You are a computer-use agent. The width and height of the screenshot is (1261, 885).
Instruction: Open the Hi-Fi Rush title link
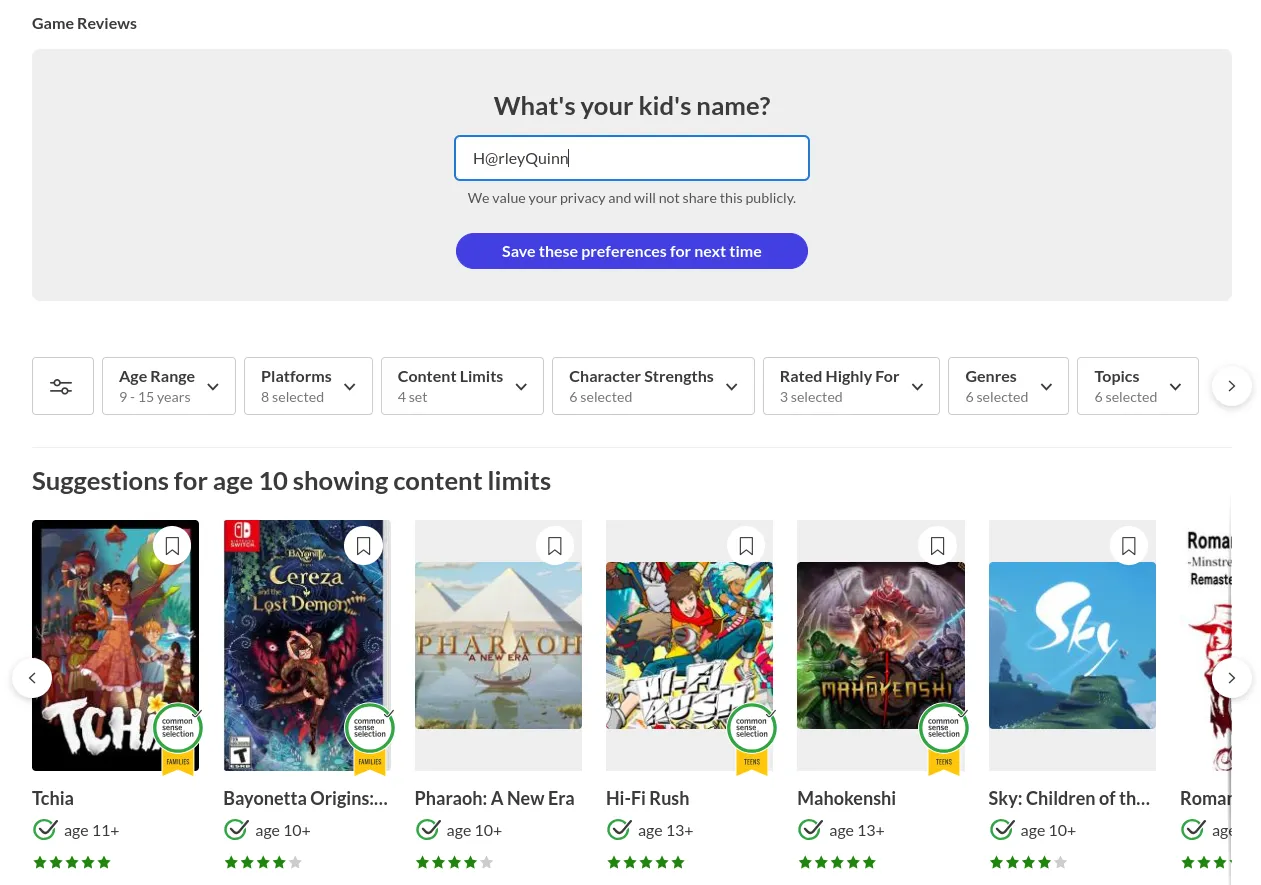[x=647, y=798]
